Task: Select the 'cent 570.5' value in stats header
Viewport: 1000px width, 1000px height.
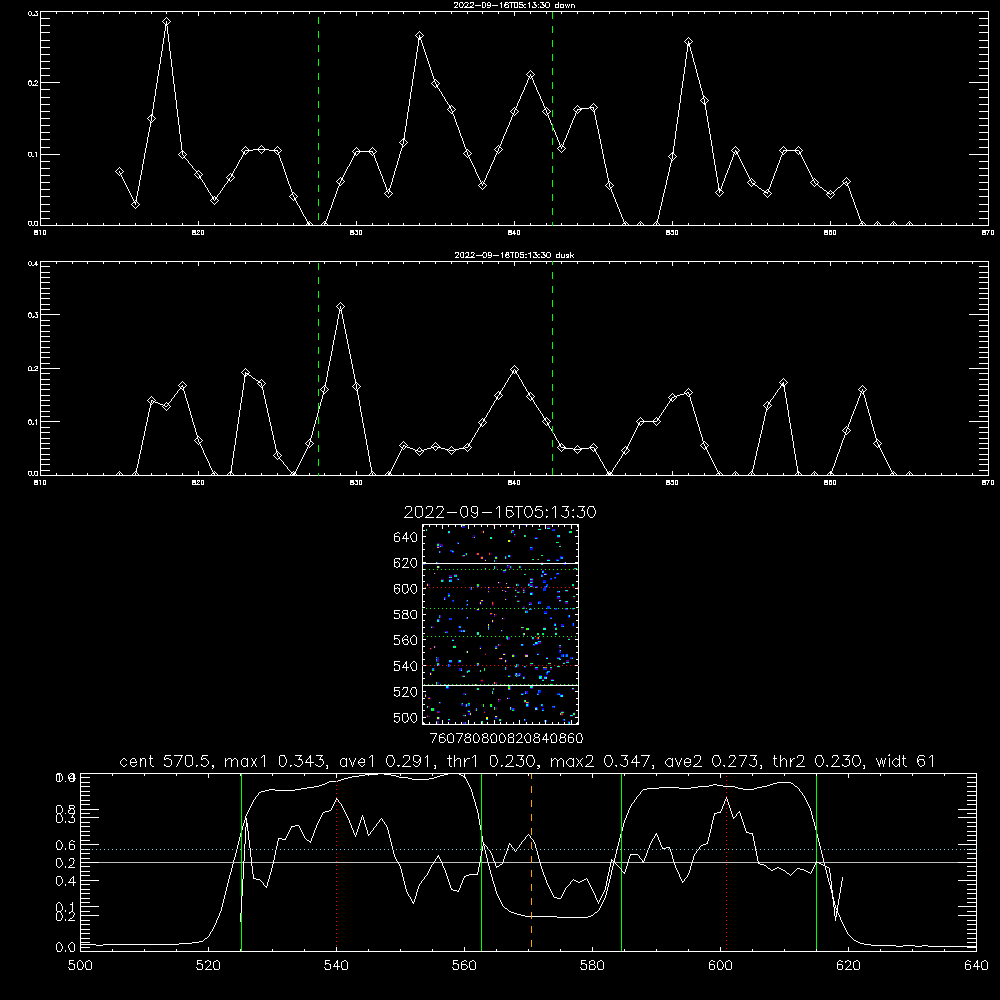Action: [165, 761]
